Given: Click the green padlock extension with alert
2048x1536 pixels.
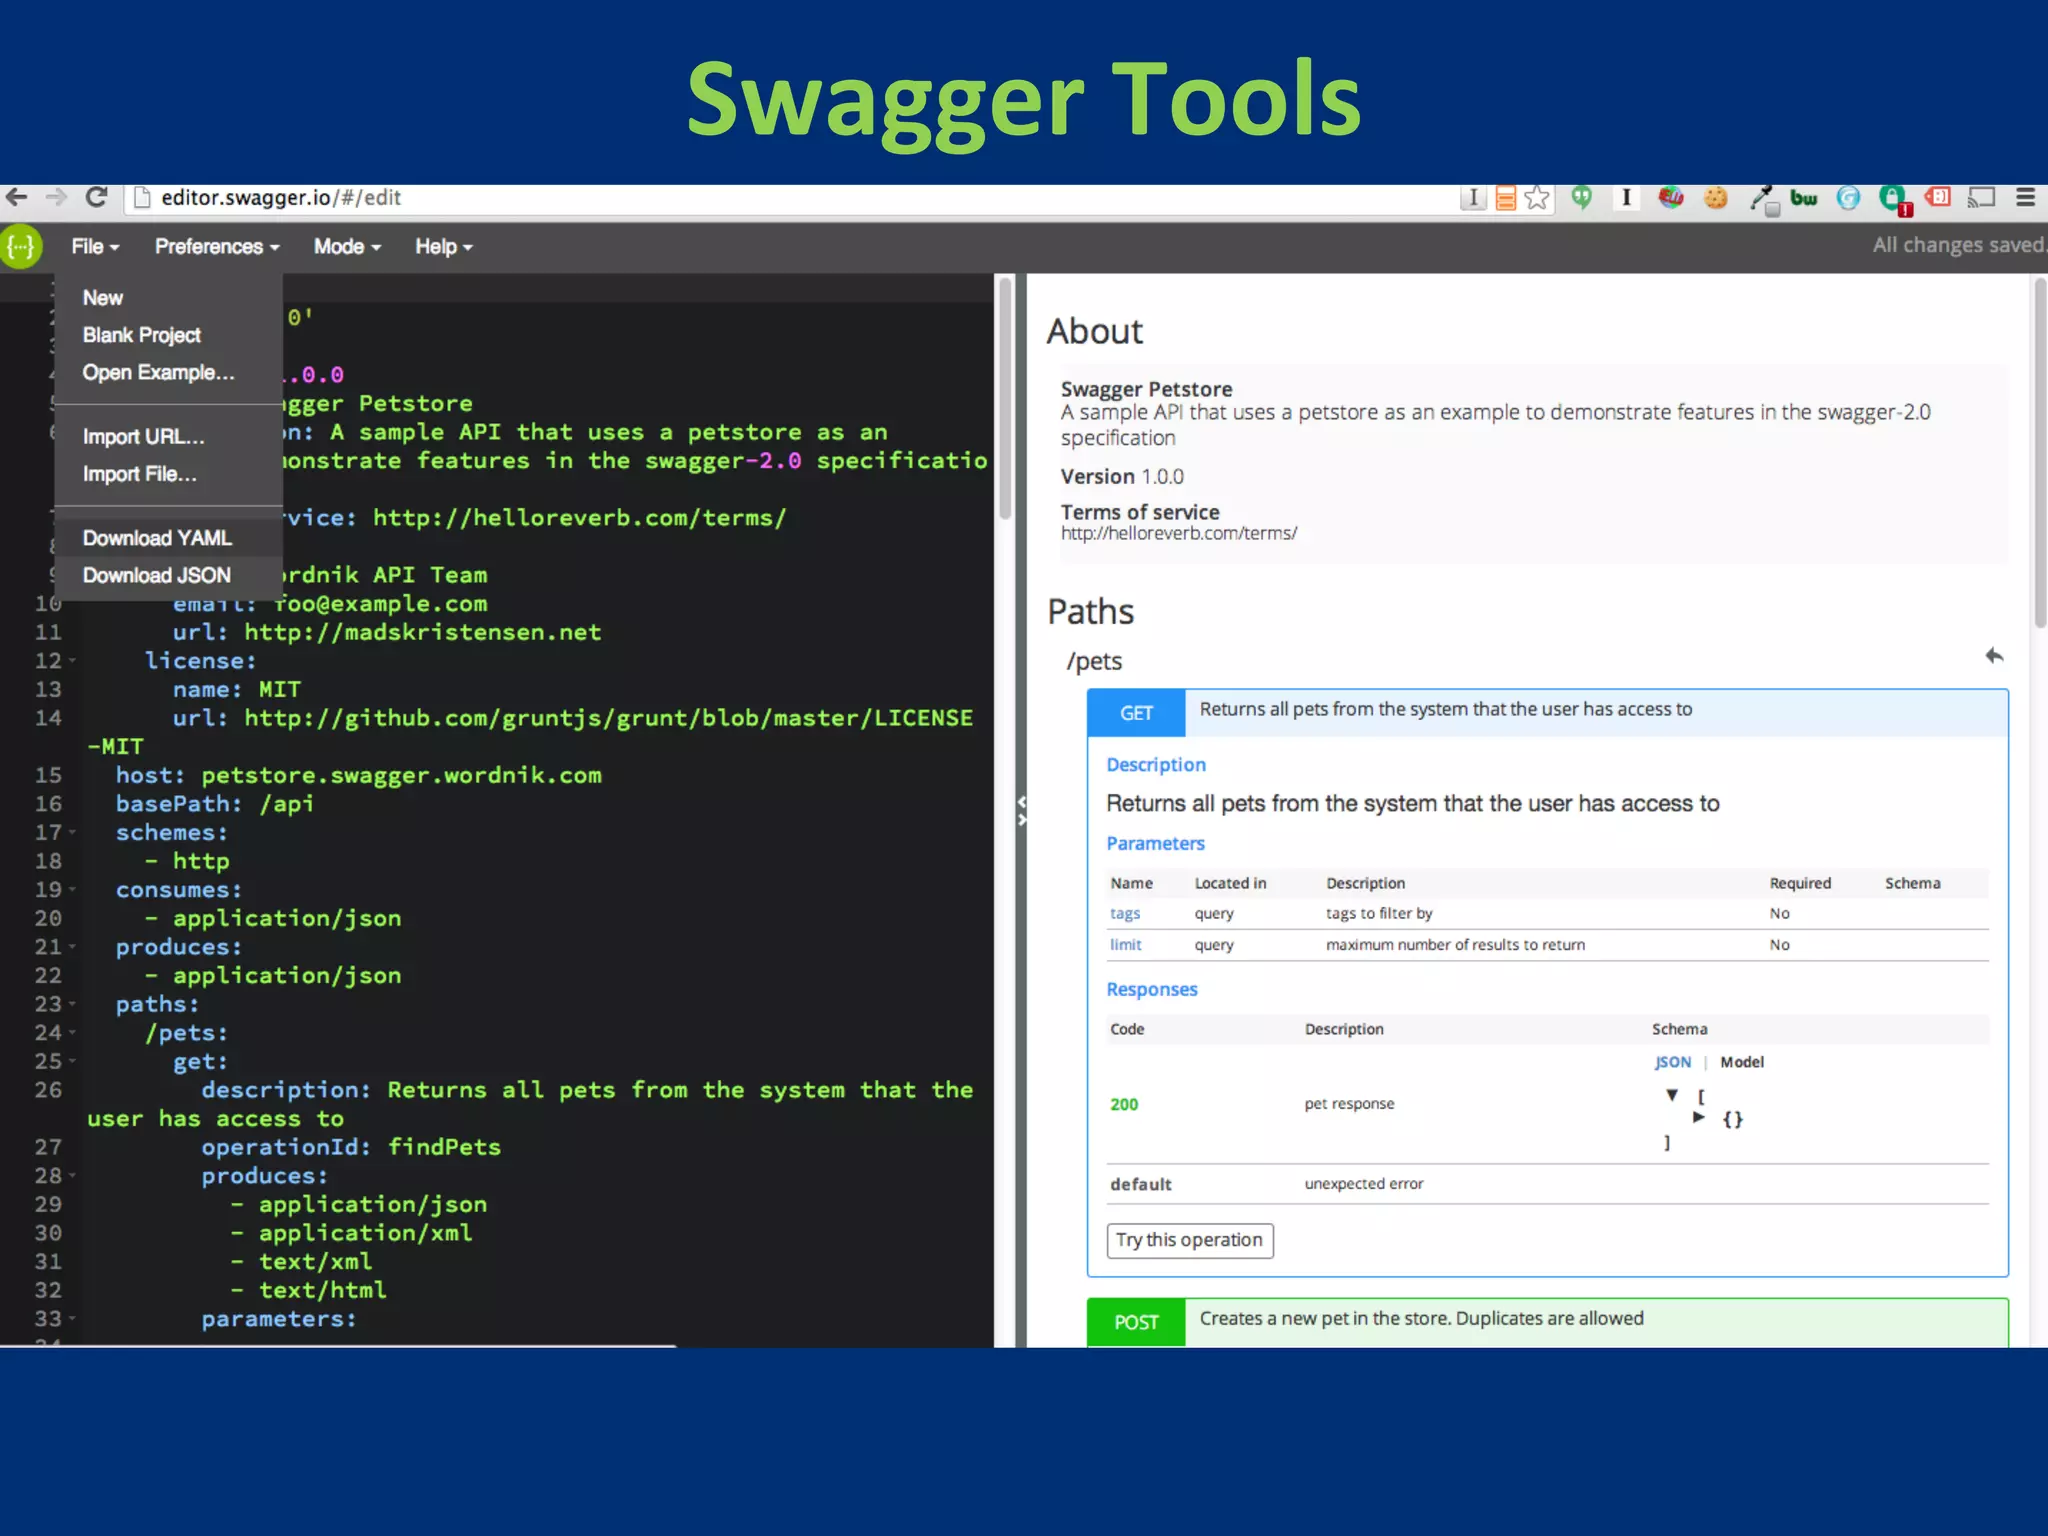Looking at the screenshot, I should click(x=1895, y=200).
